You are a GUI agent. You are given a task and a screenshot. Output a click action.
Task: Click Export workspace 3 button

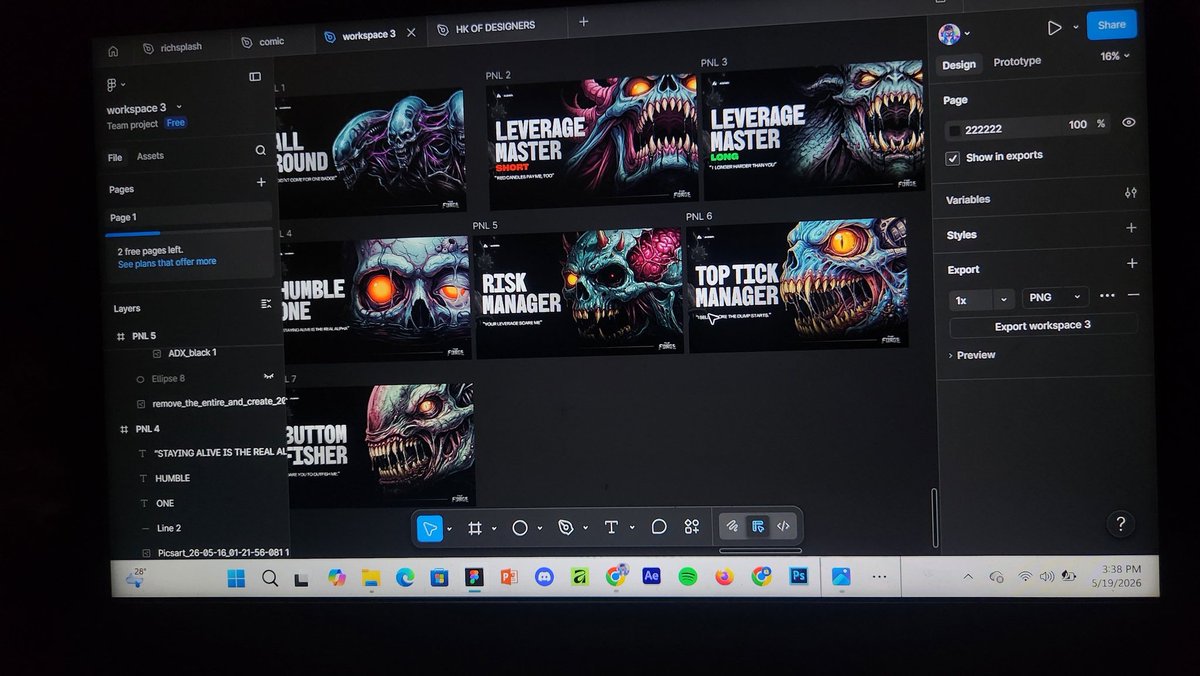point(1043,326)
